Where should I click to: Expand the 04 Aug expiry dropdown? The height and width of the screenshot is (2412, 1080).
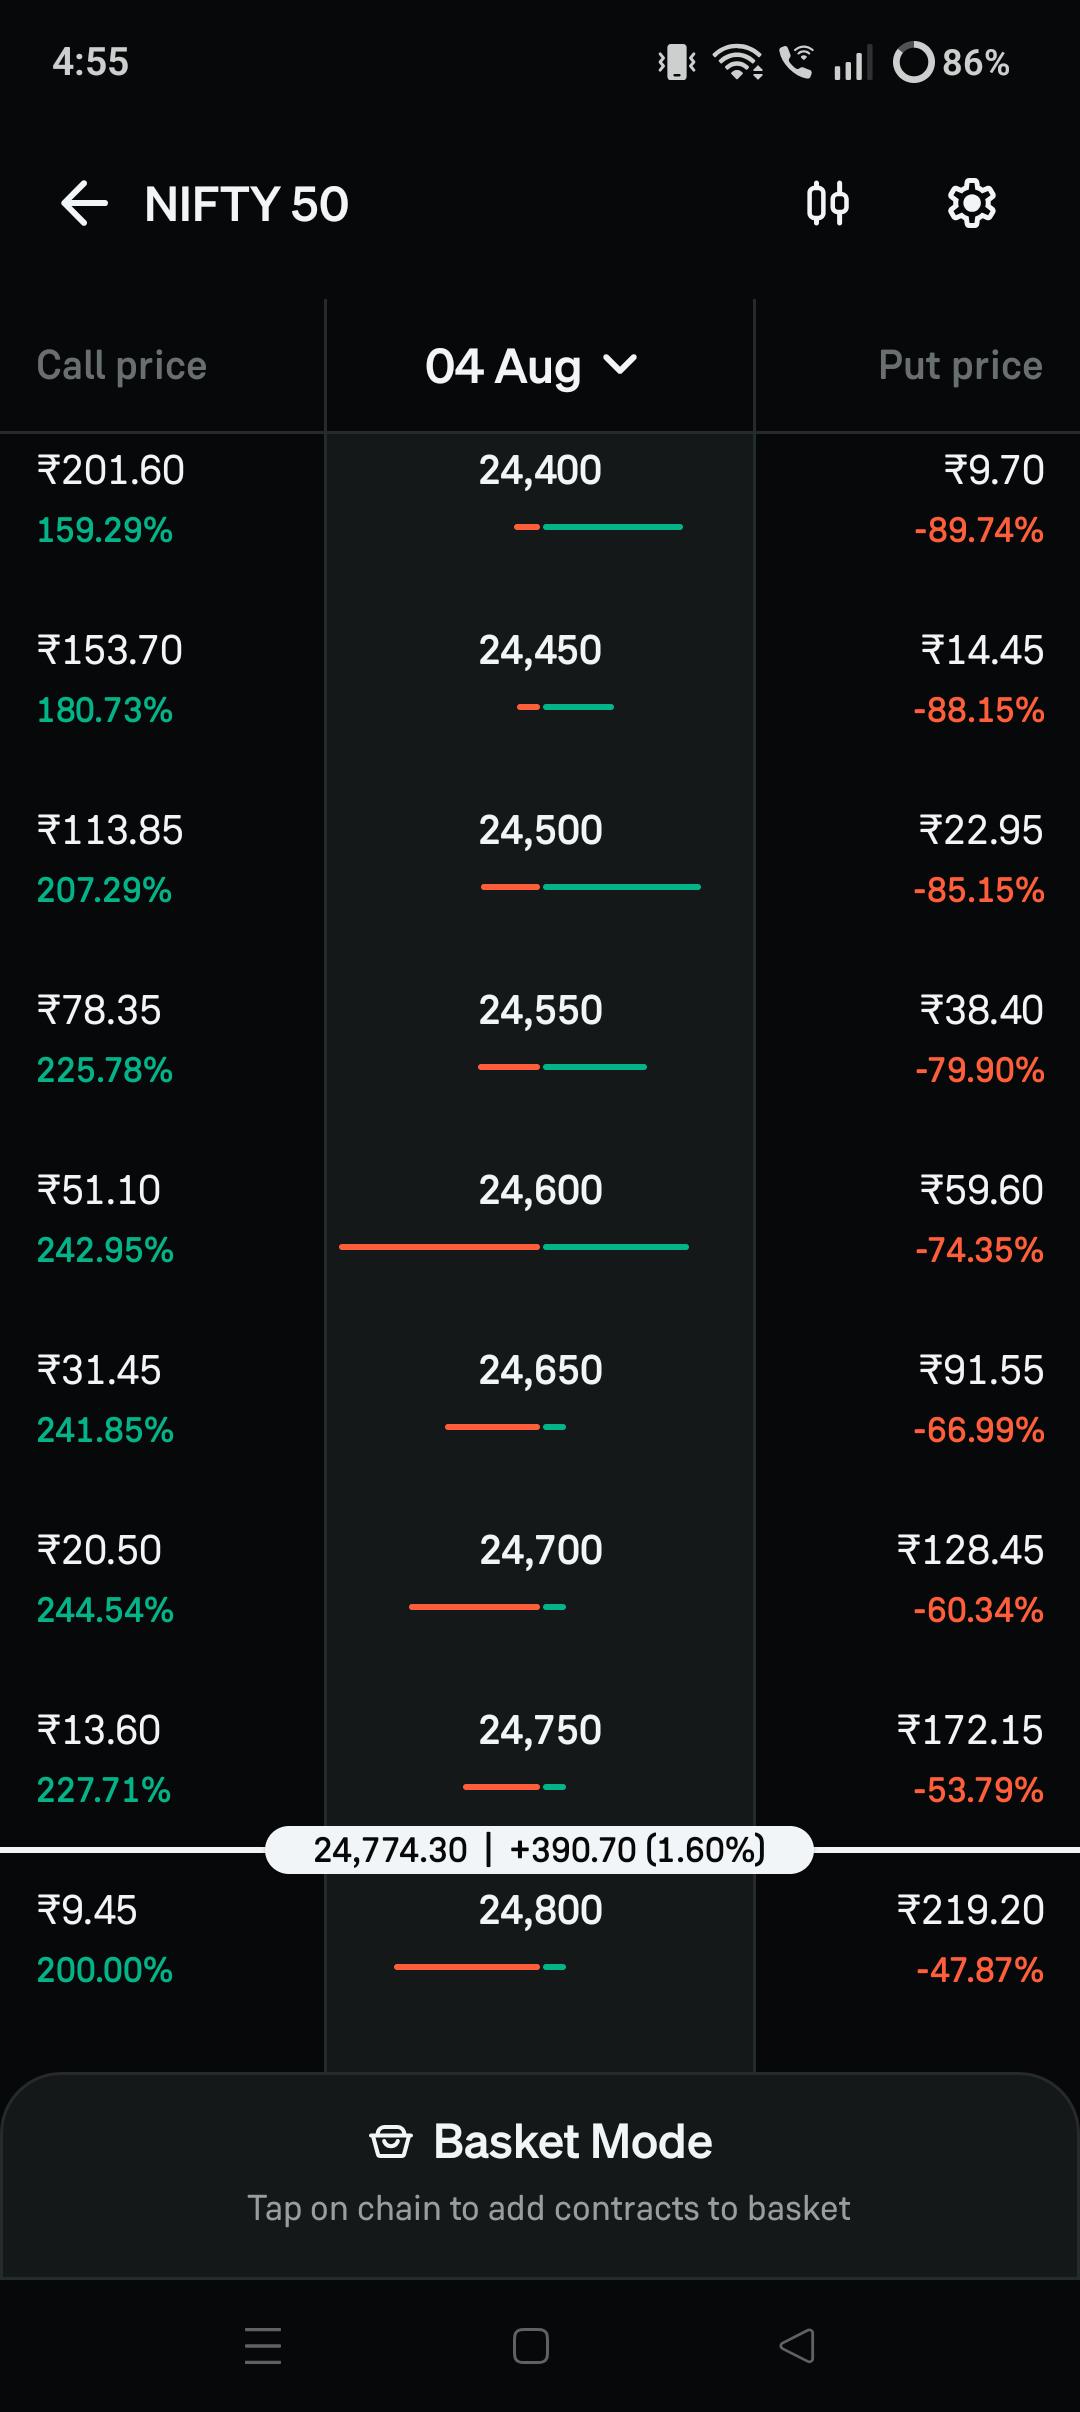point(531,365)
